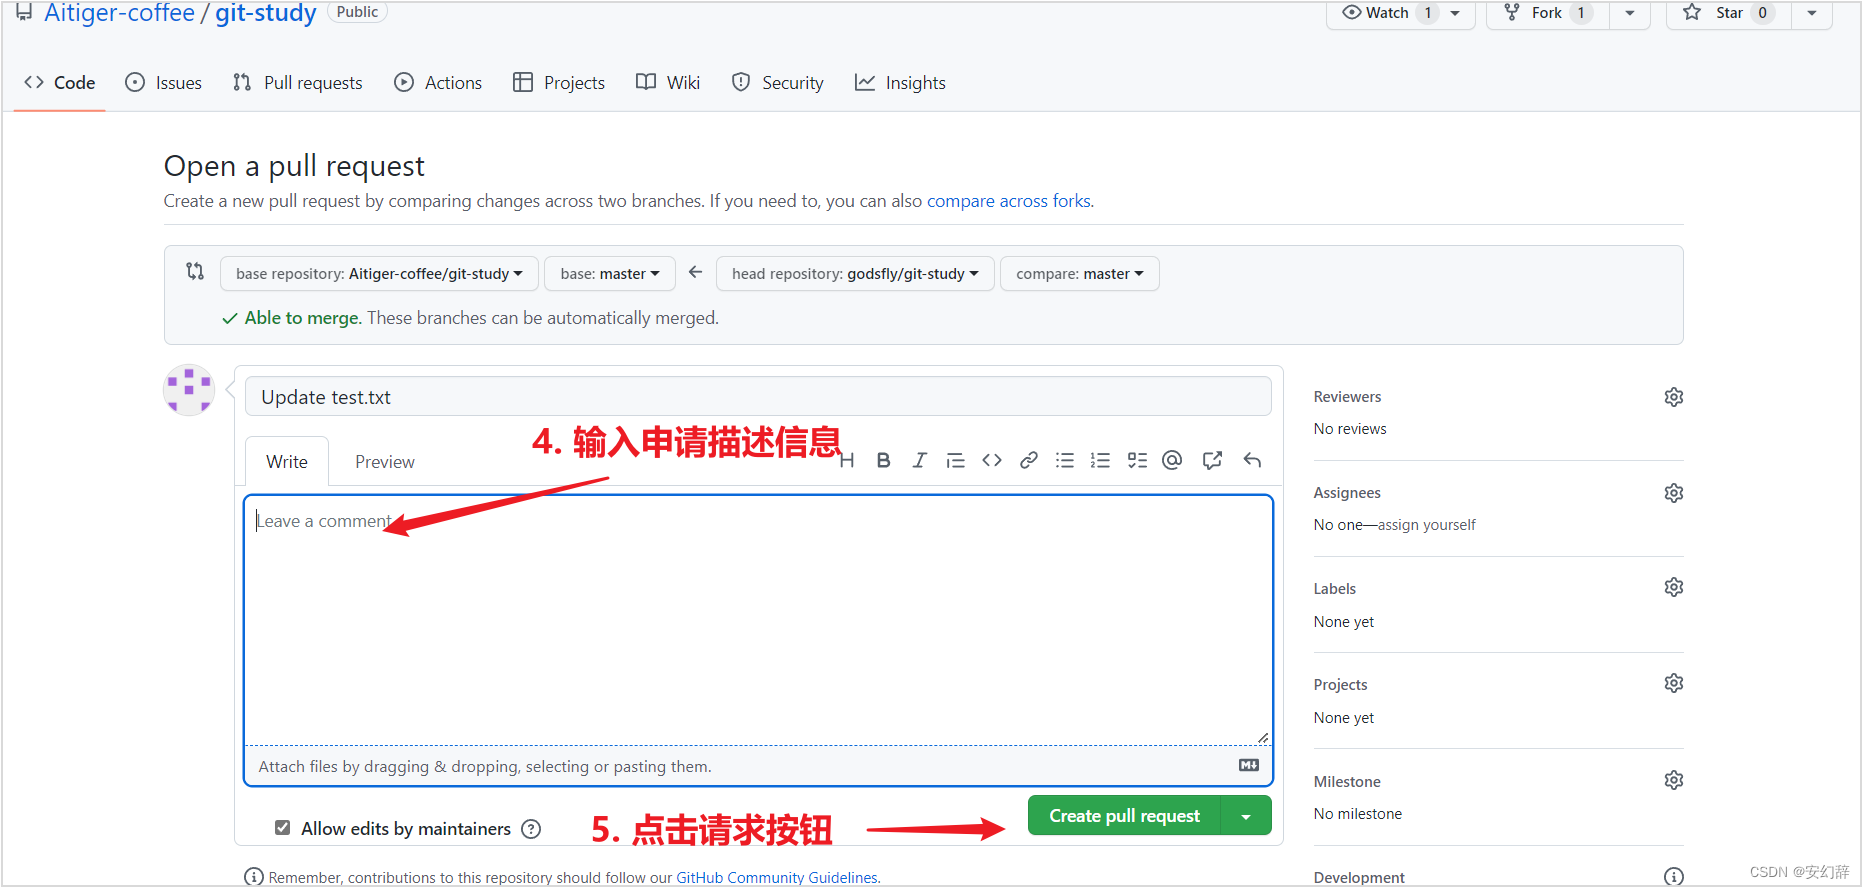Click the Attach files drop area
Image resolution: width=1865 pixels, height=889 pixels.
pyautogui.click(x=758, y=766)
